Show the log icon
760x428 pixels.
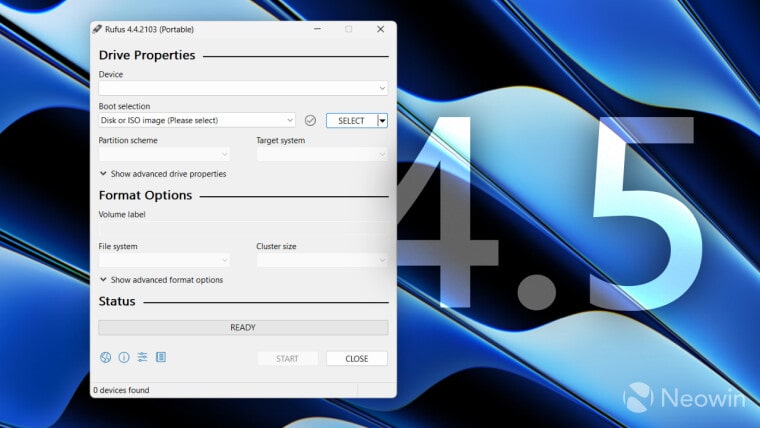(161, 357)
